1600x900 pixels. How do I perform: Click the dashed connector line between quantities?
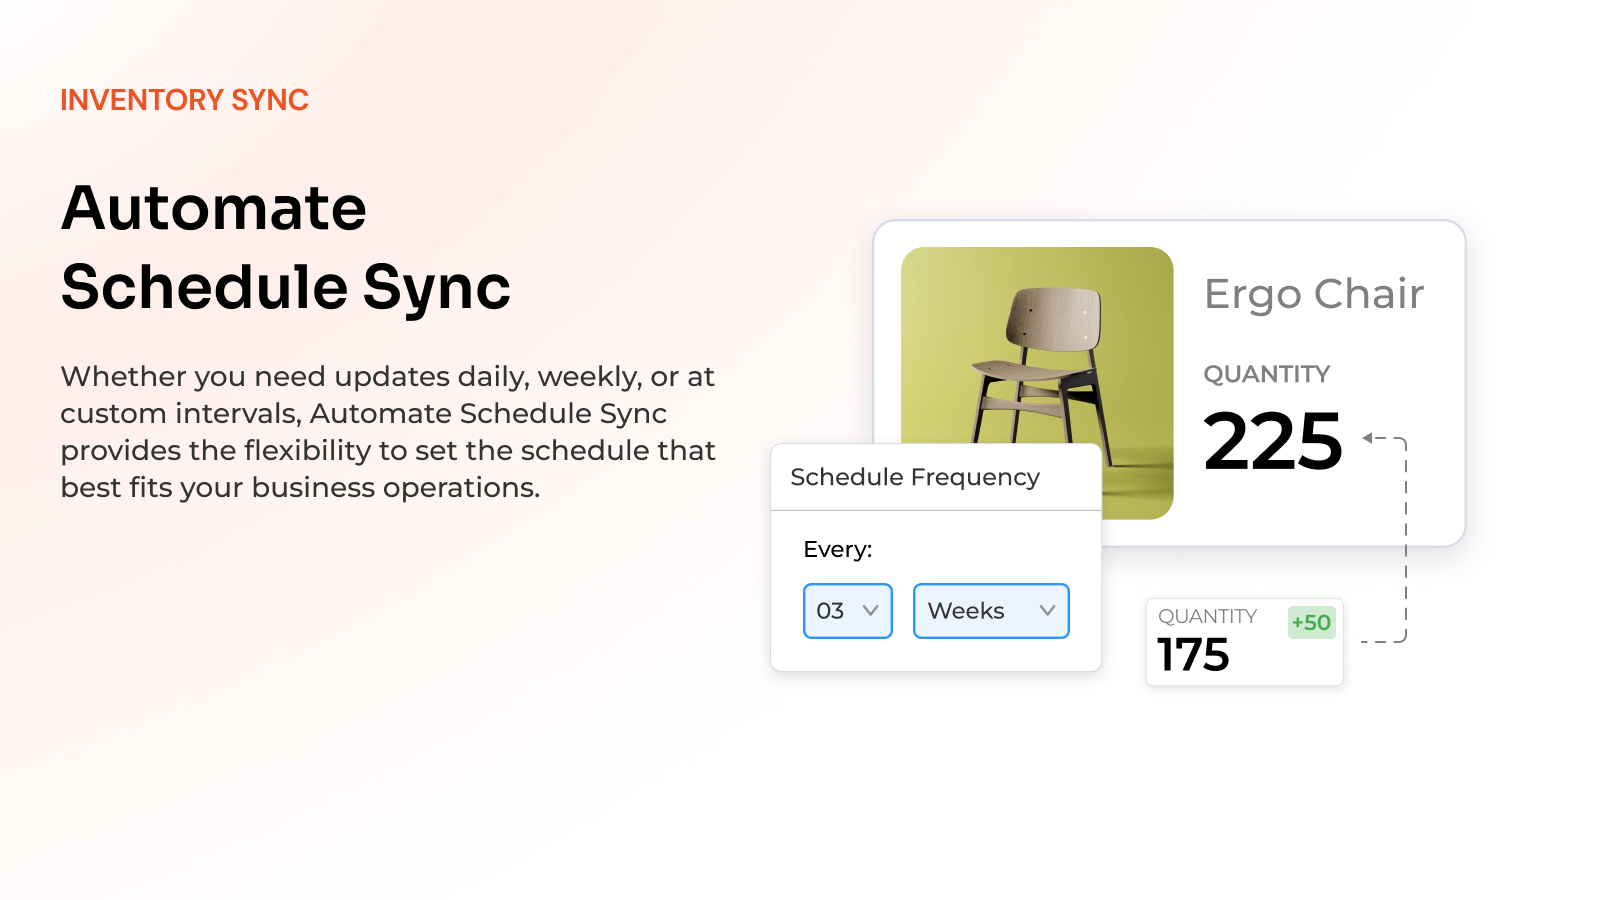pyautogui.click(x=1406, y=540)
